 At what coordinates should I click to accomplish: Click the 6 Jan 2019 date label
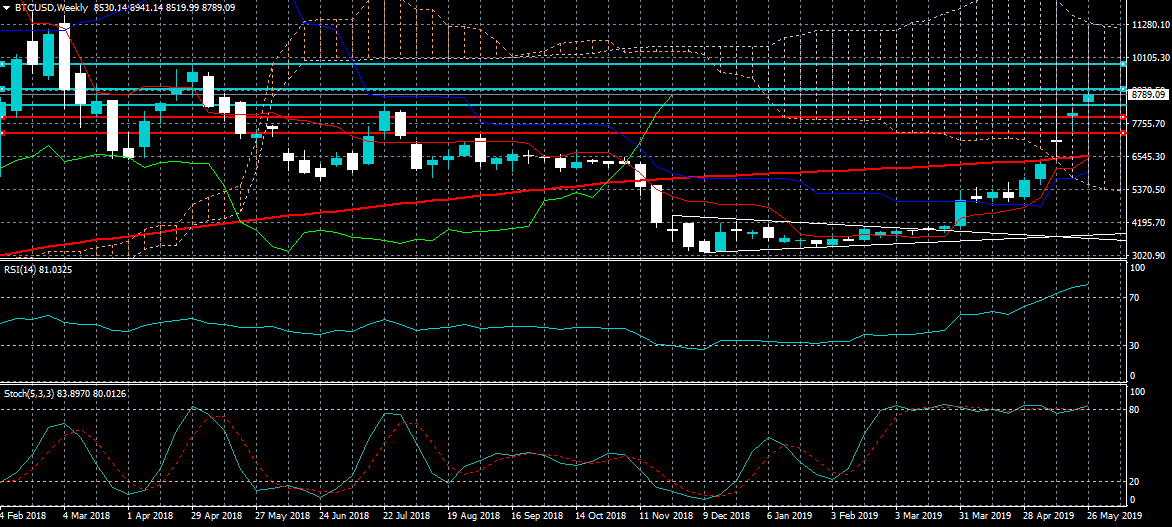pos(789,516)
